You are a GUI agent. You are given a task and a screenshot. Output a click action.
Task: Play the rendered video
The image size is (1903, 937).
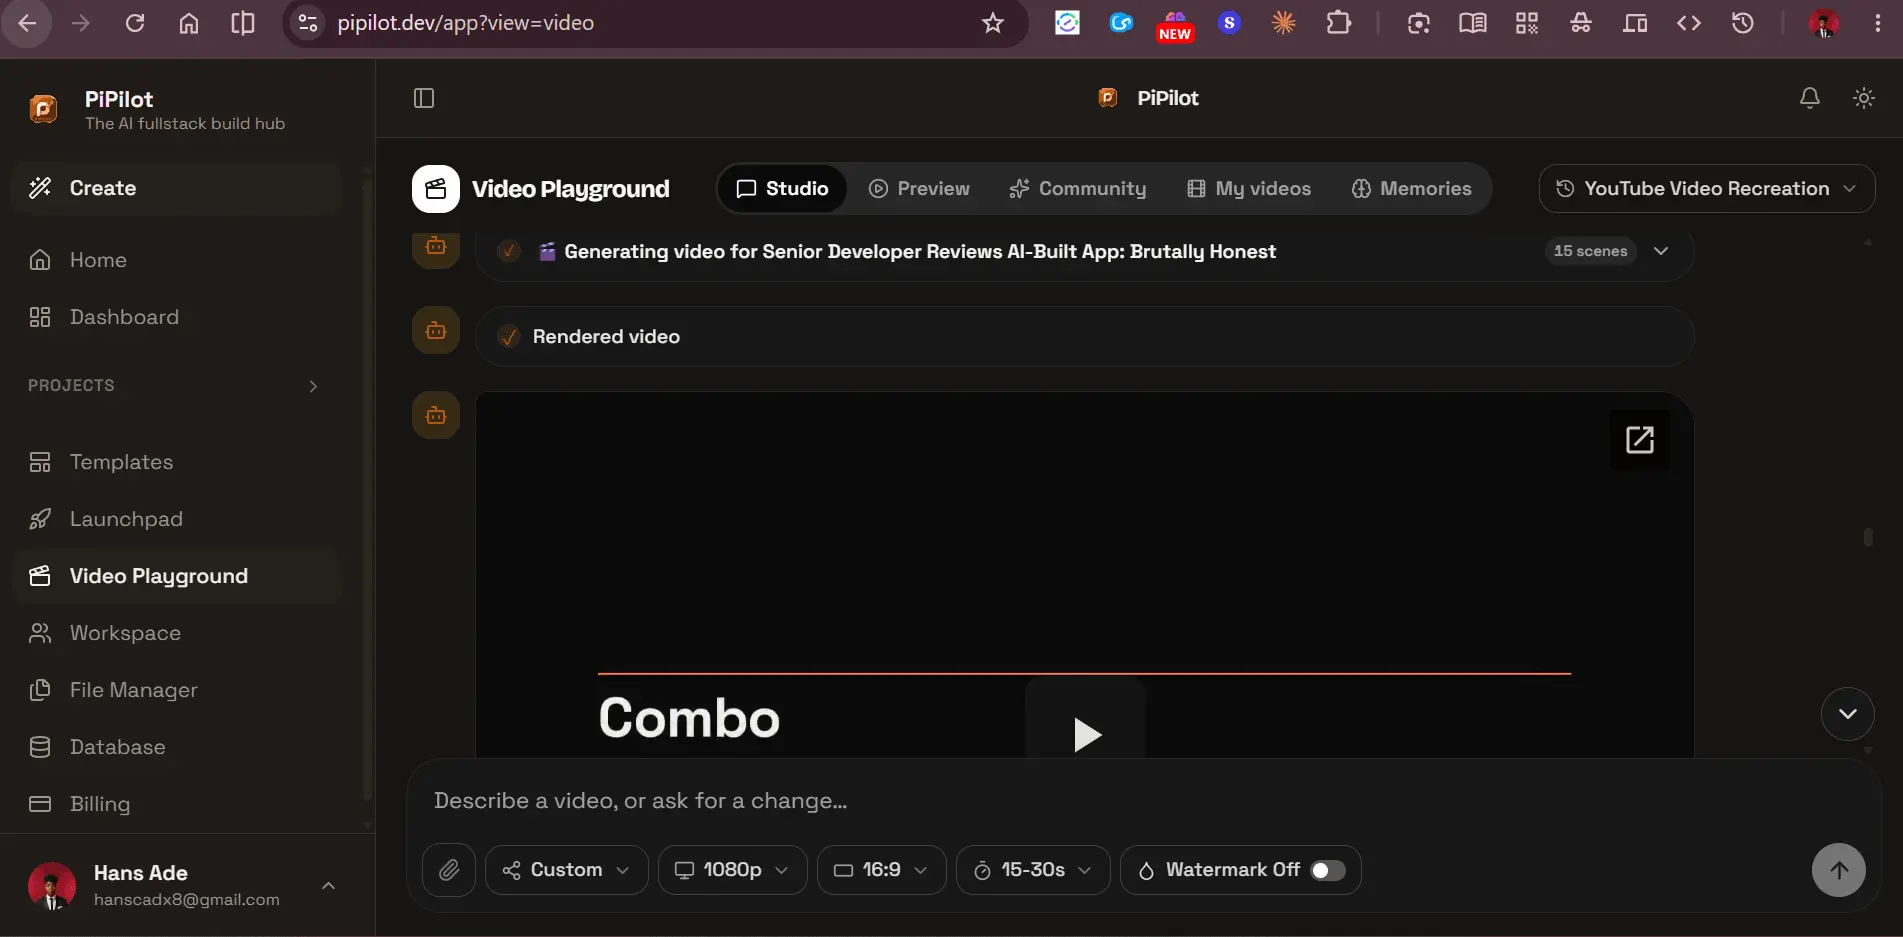[x=1085, y=735]
